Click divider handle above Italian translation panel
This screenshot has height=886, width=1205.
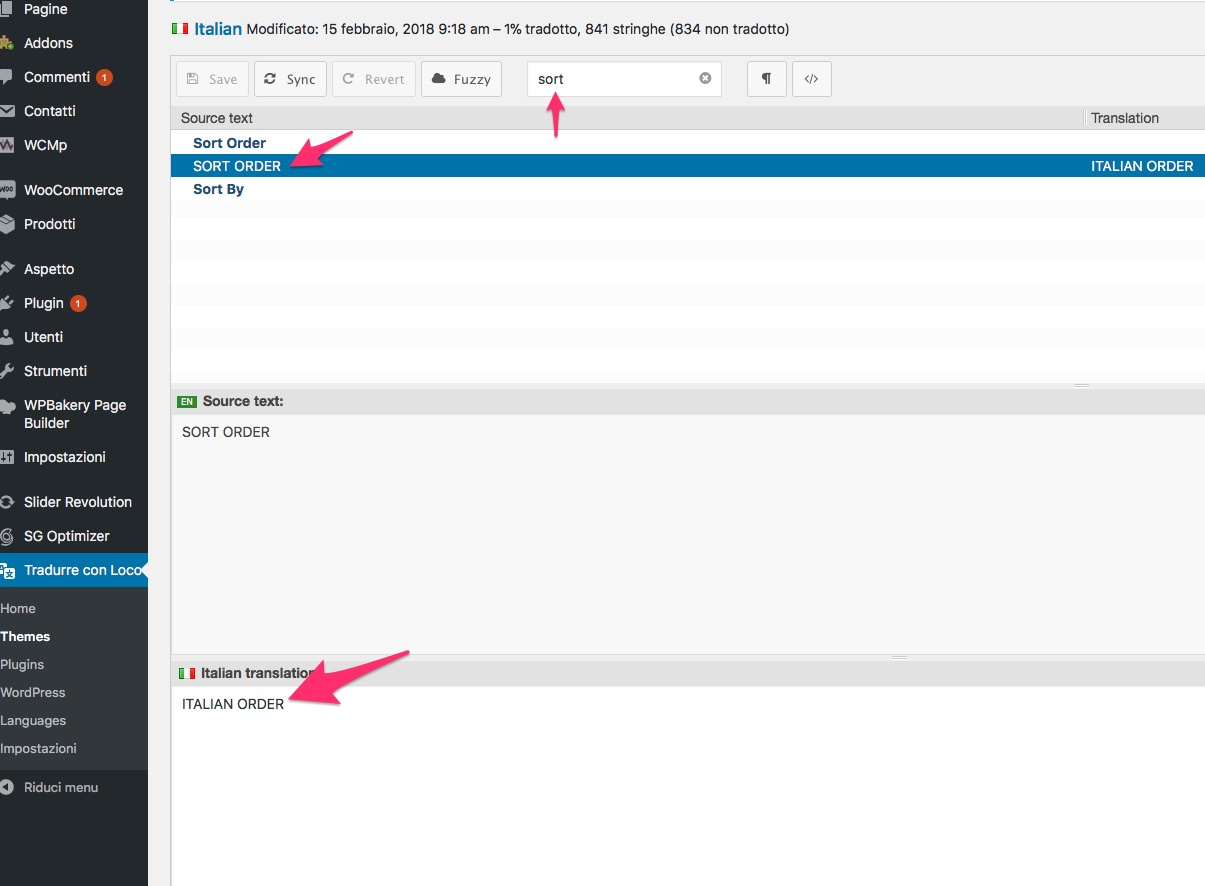(x=900, y=657)
